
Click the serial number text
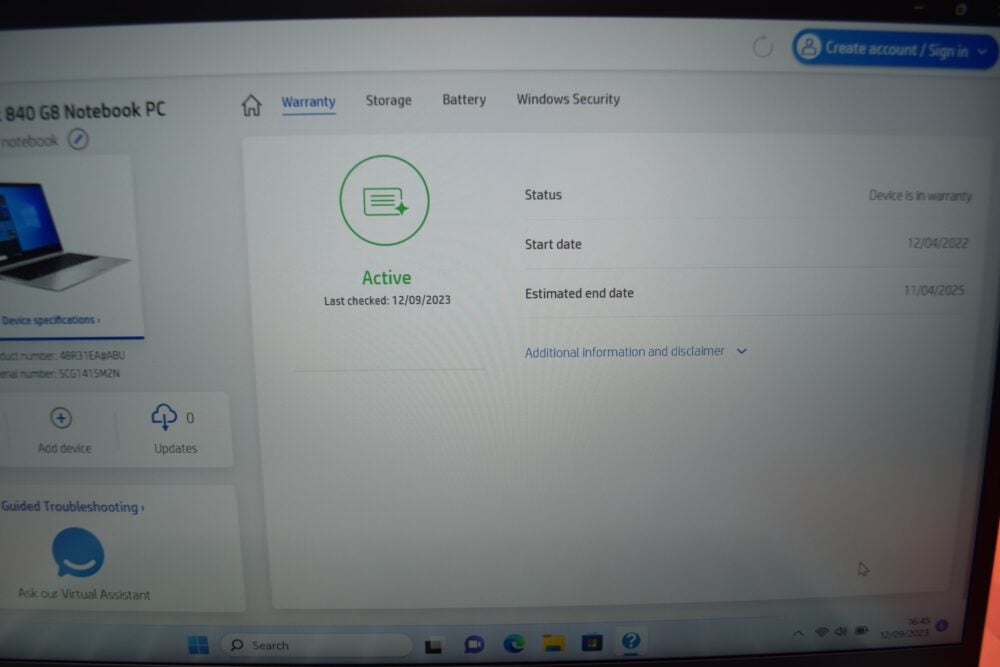coord(60,374)
